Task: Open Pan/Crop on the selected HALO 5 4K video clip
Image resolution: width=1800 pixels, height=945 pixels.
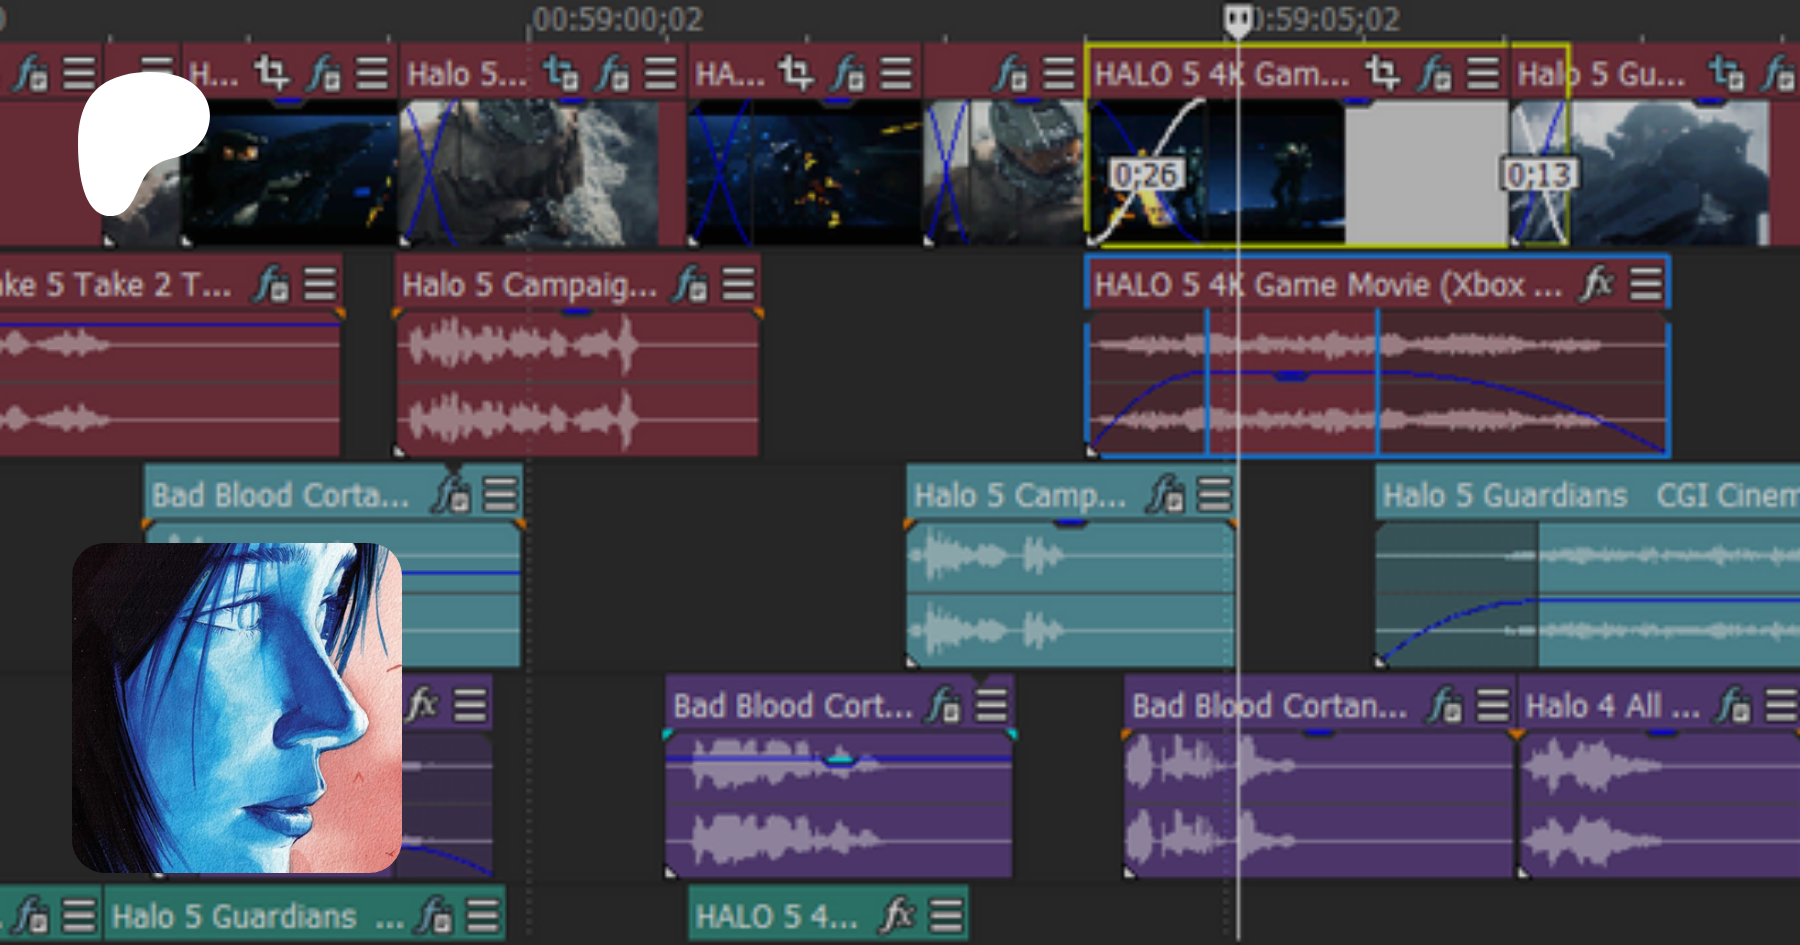Action: (x=1382, y=73)
